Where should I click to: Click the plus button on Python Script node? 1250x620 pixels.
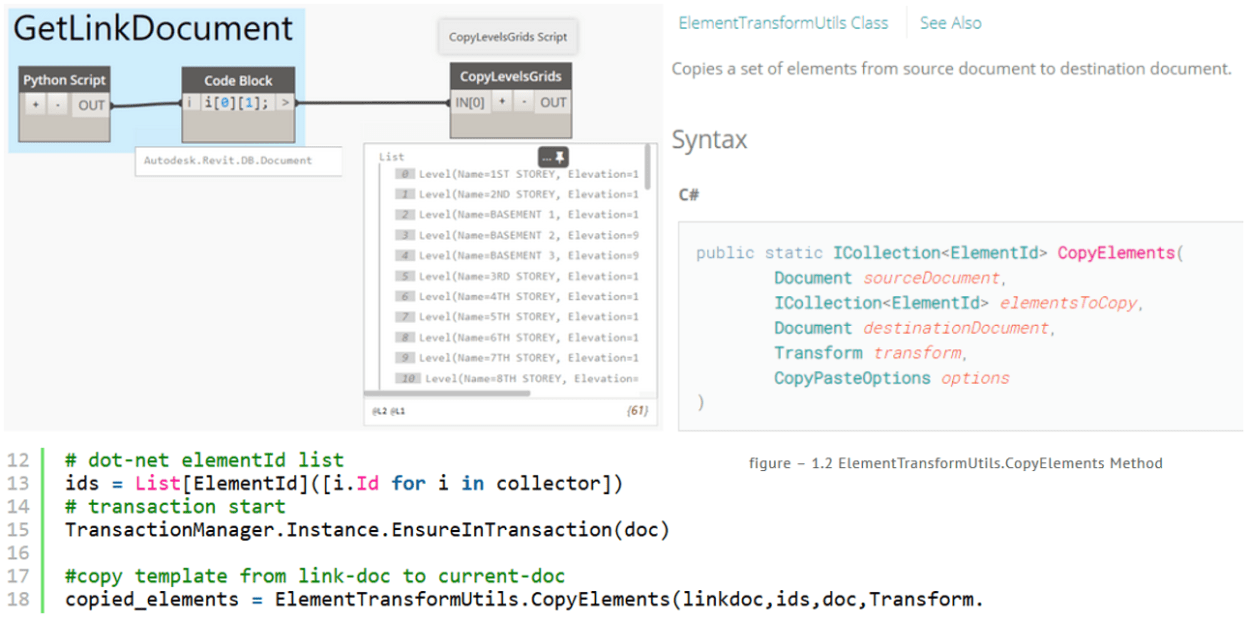36,105
